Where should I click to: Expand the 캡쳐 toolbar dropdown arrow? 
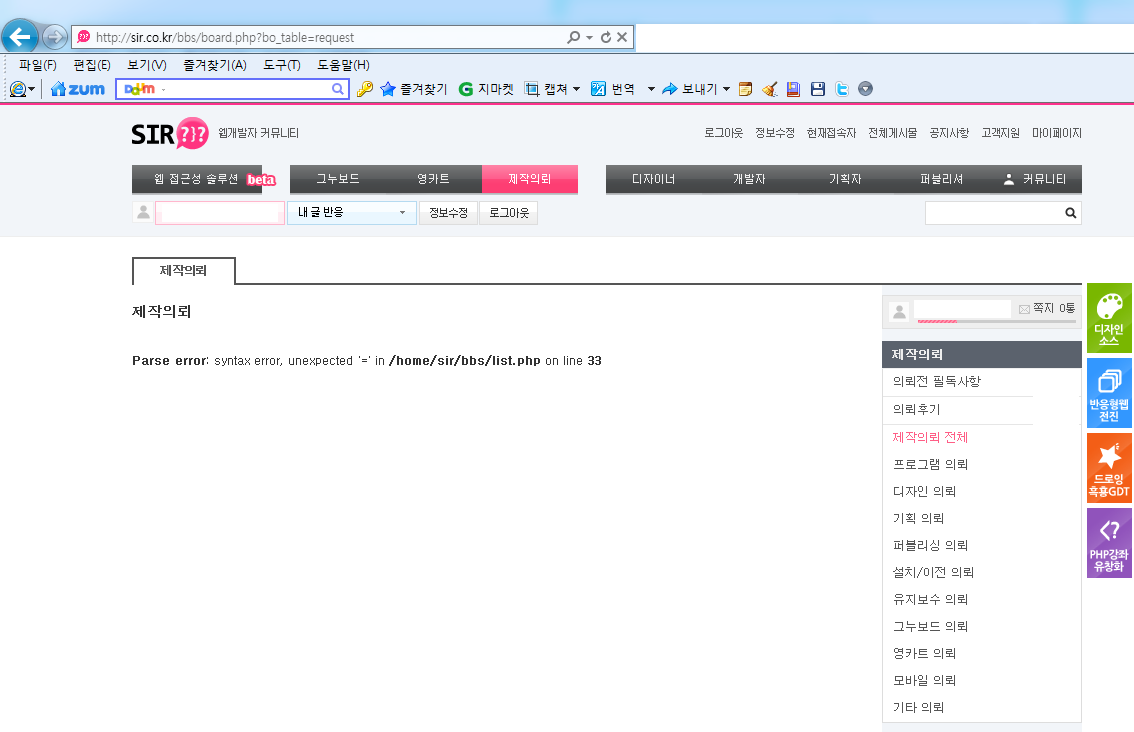pyautogui.click(x=576, y=89)
